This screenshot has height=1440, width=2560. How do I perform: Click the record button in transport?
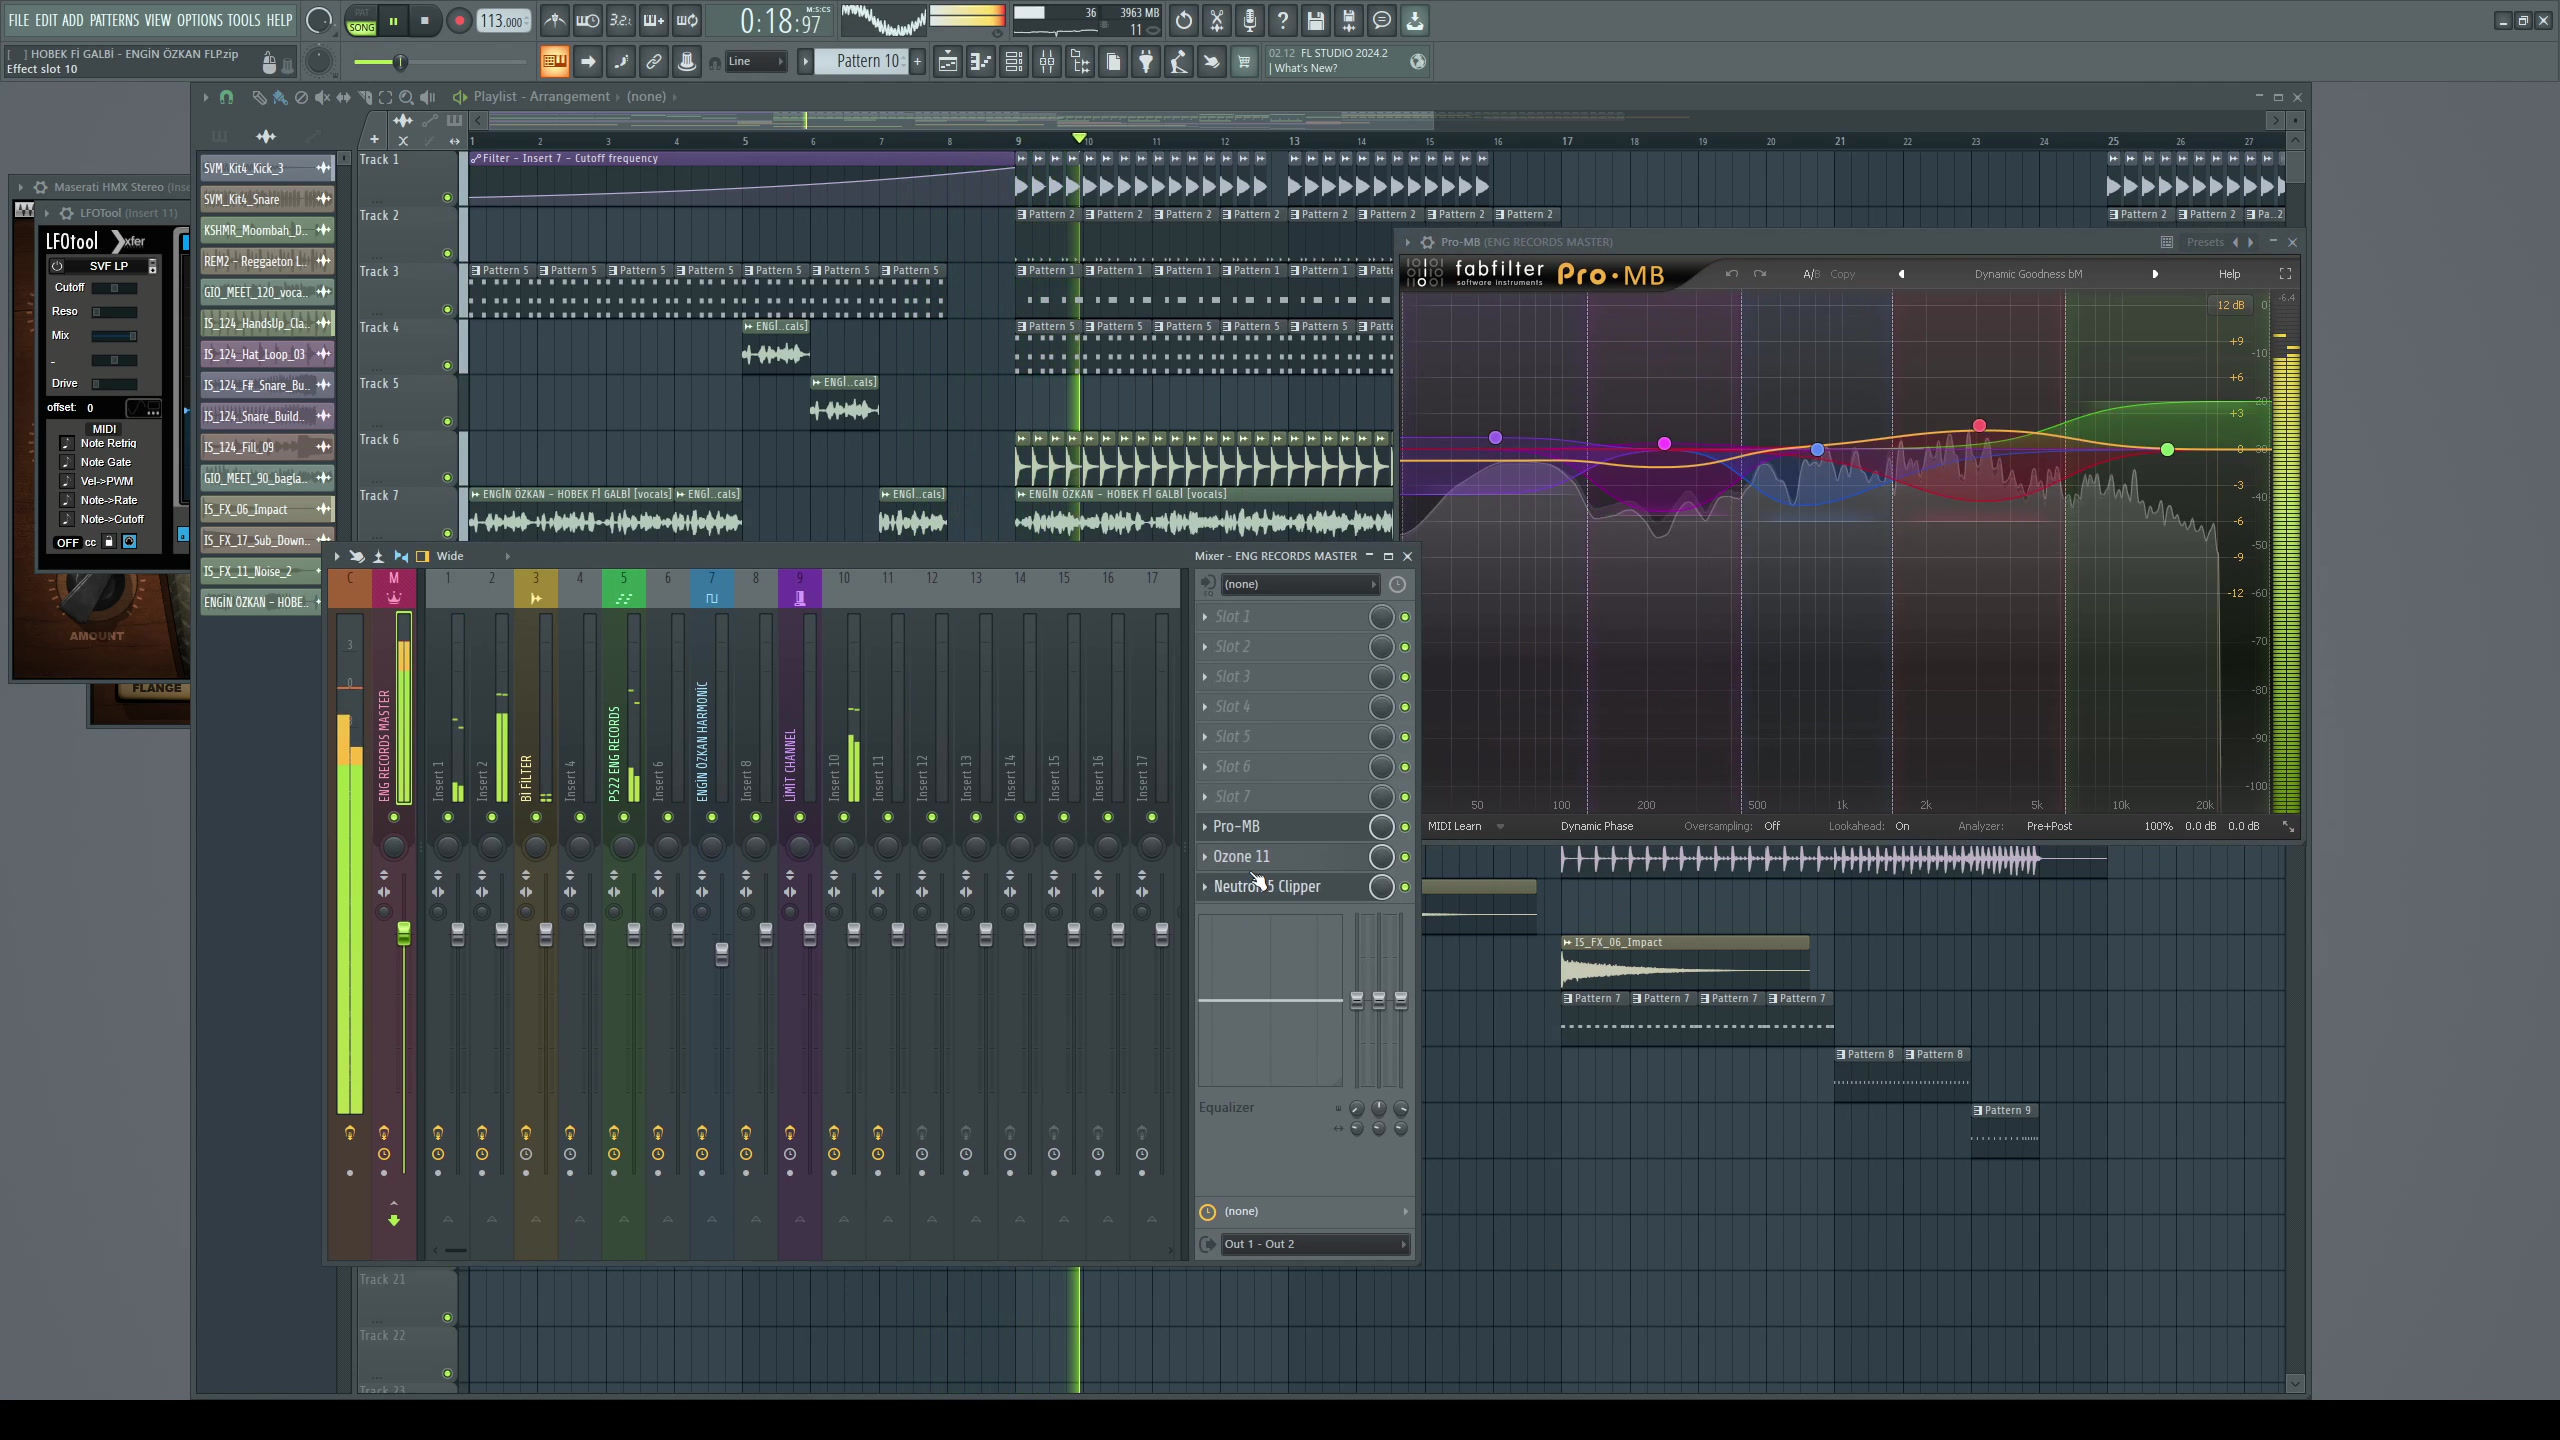[459, 21]
